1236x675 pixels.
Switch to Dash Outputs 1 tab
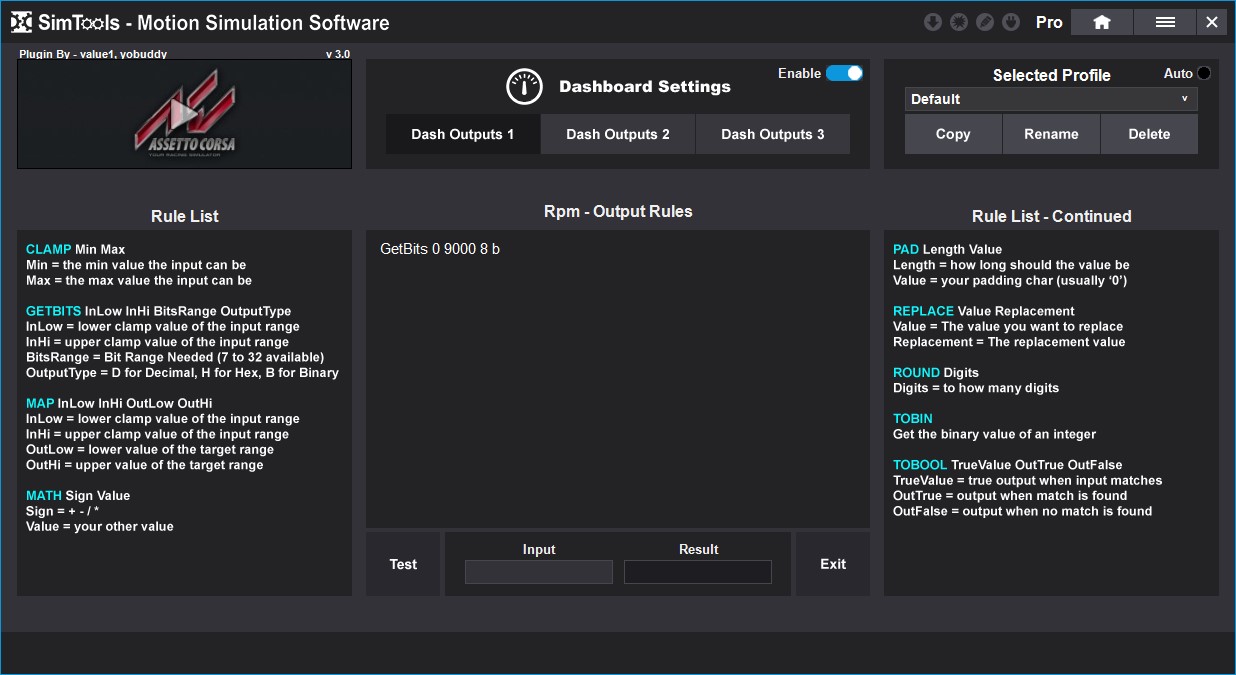point(463,134)
